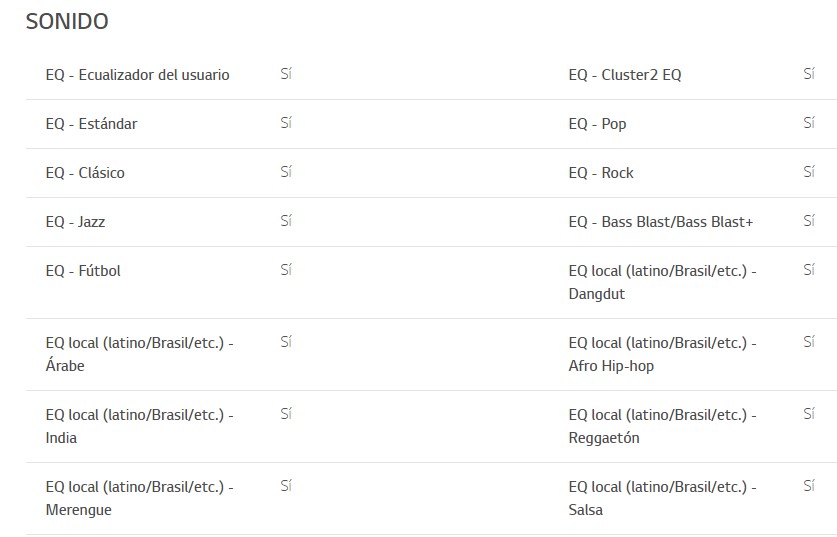Click the Sí value beside EQ - Jazz
The width and height of the screenshot is (837, 537).
click(286, 221)
